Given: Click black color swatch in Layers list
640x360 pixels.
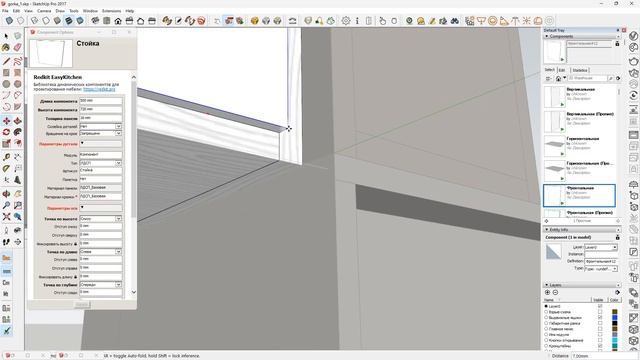Looking at the screenshot, I should click(615, 323).
